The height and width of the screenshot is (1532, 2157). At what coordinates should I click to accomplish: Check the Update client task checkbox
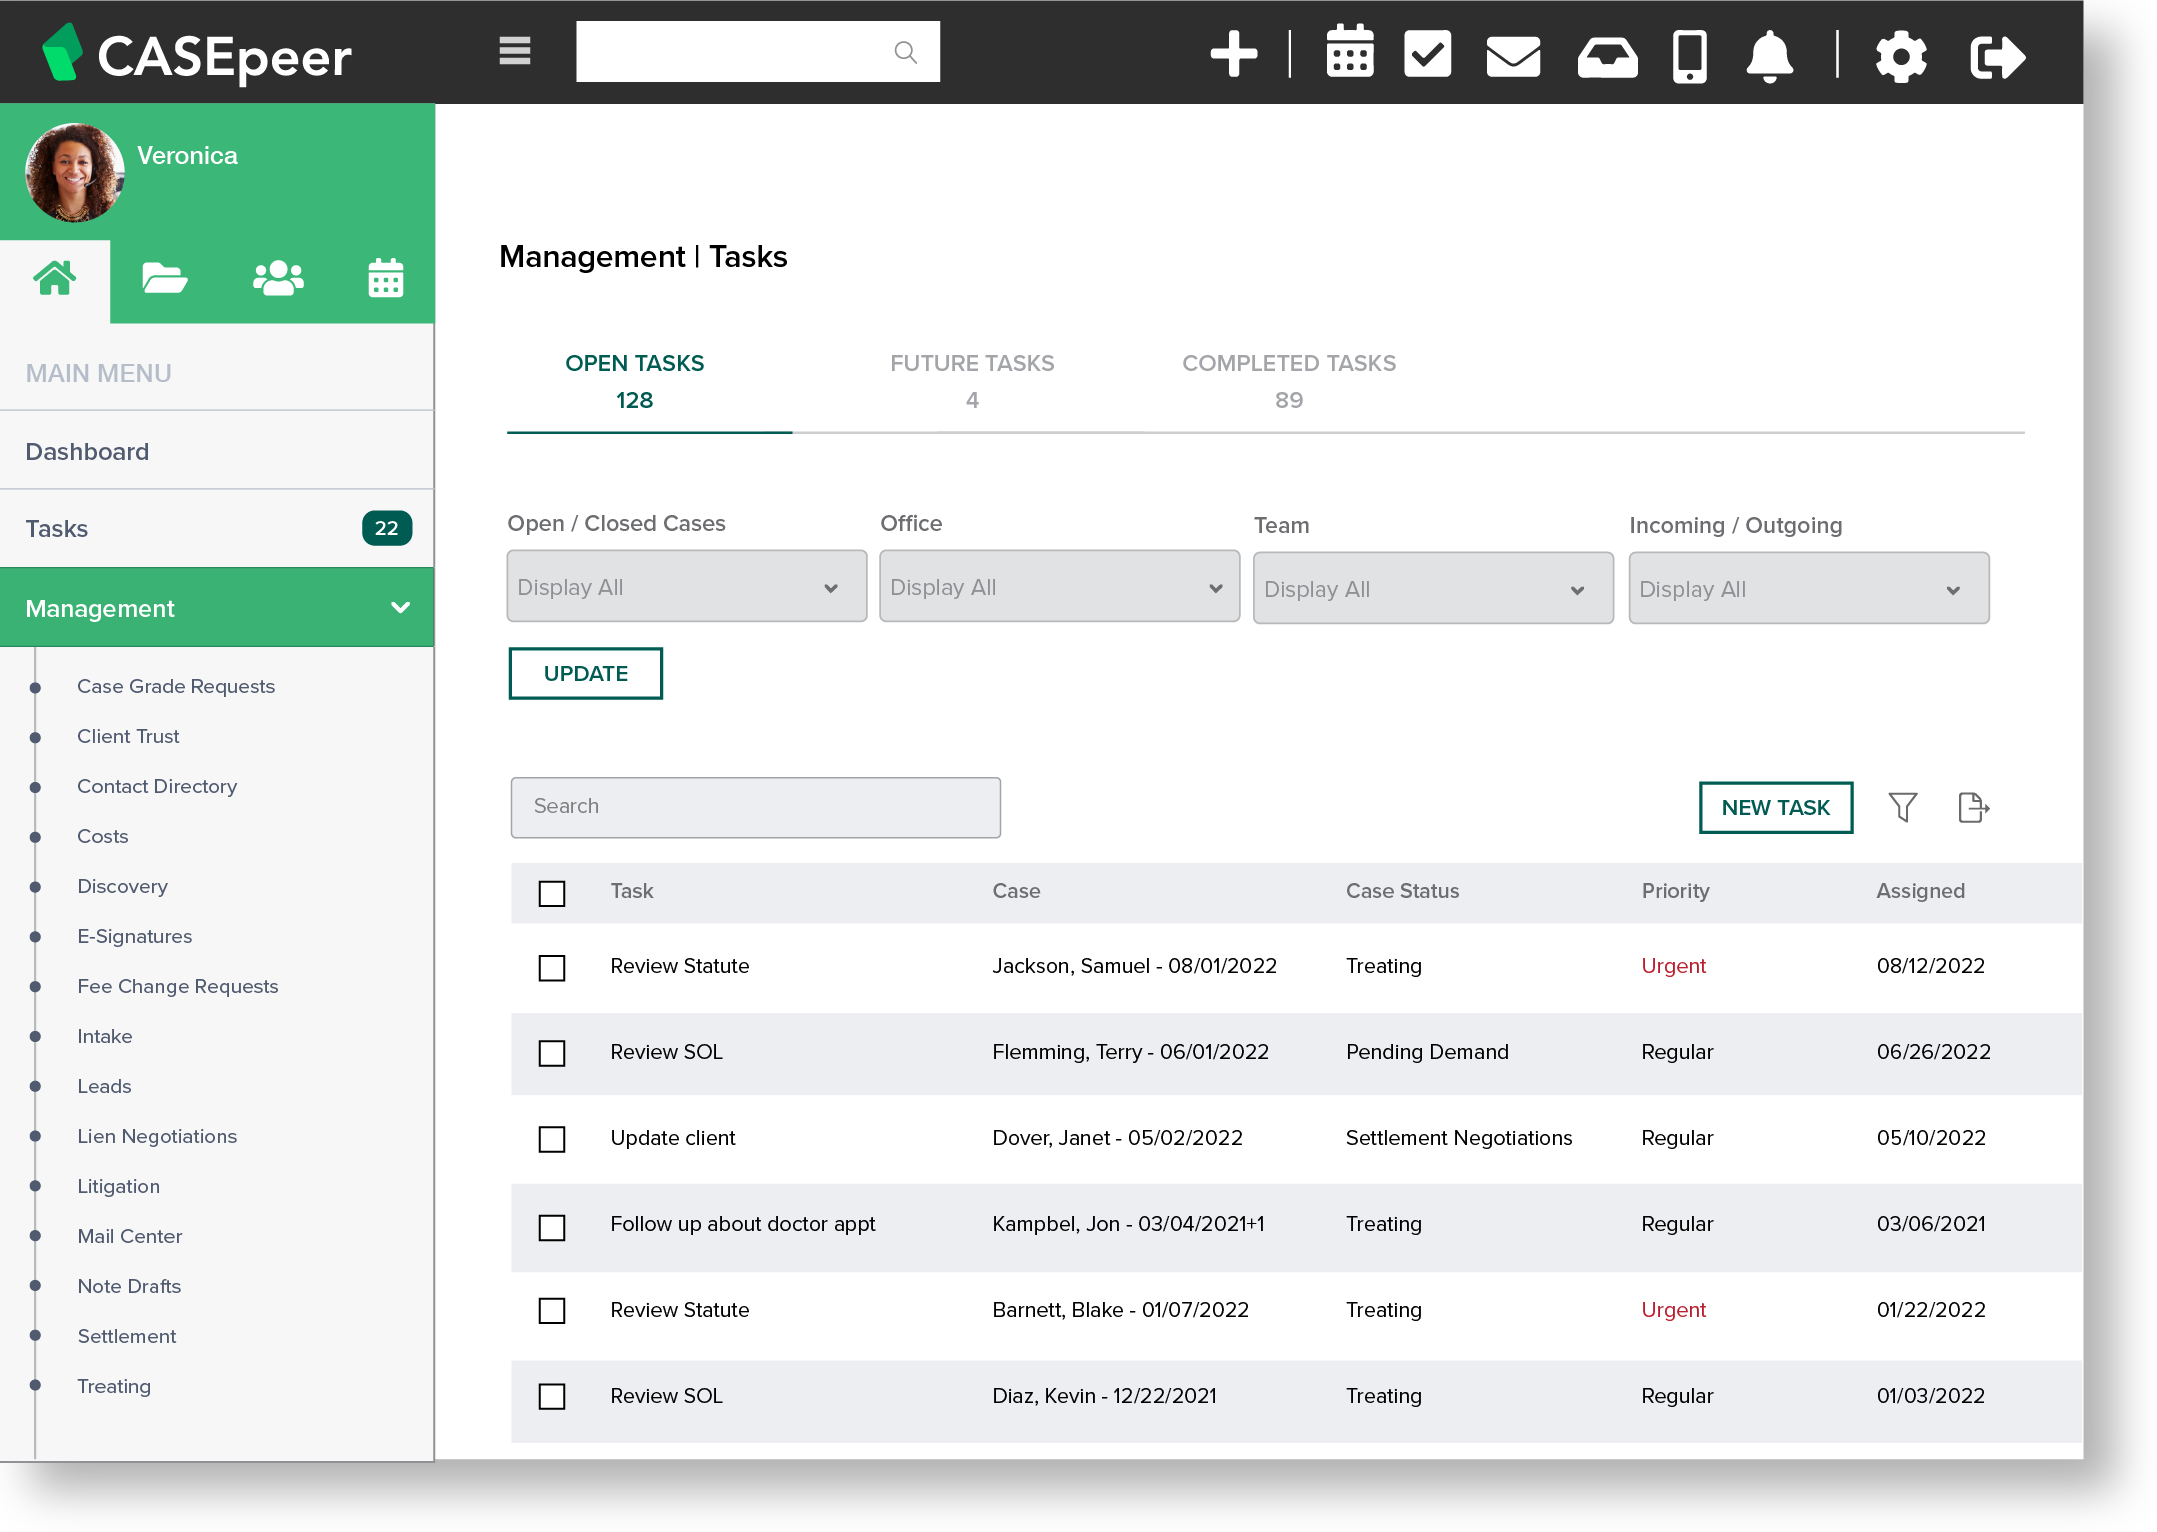[x=552, y=1140]
